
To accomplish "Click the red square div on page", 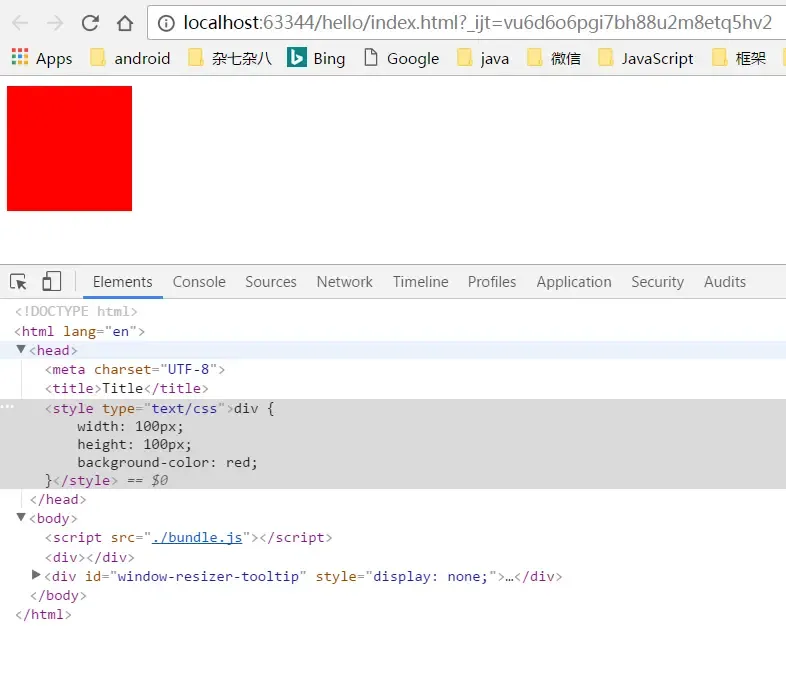I will (69, 148).
